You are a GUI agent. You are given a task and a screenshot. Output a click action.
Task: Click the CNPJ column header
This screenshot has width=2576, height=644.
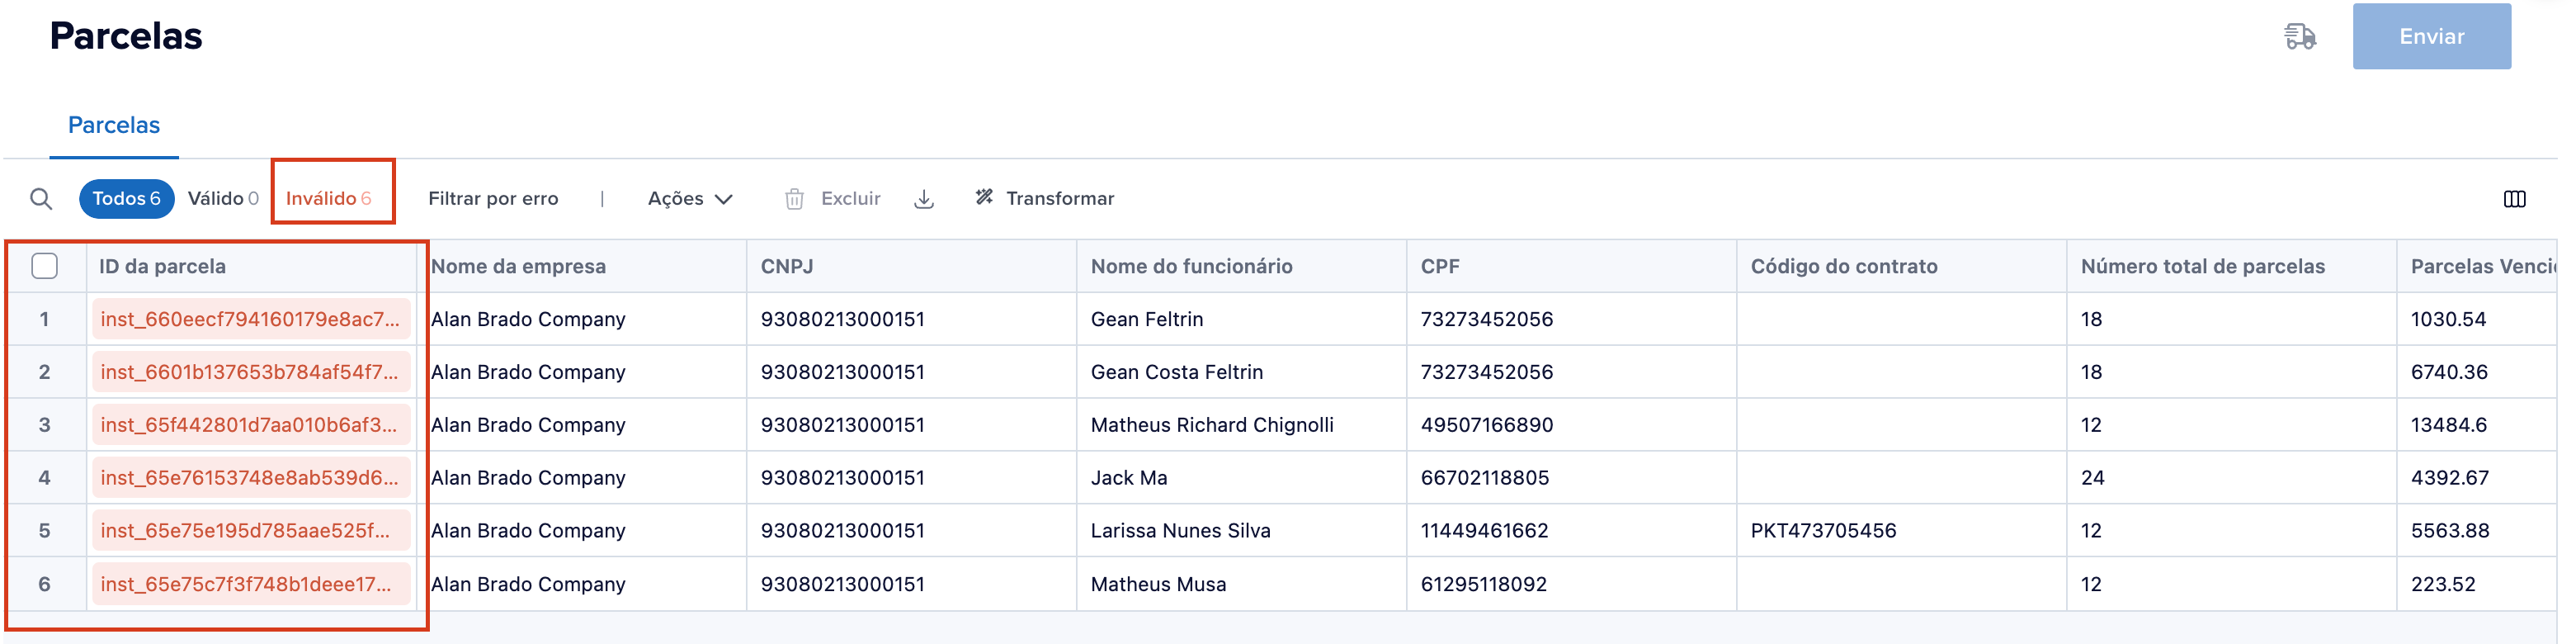click(x=787, y=267)
